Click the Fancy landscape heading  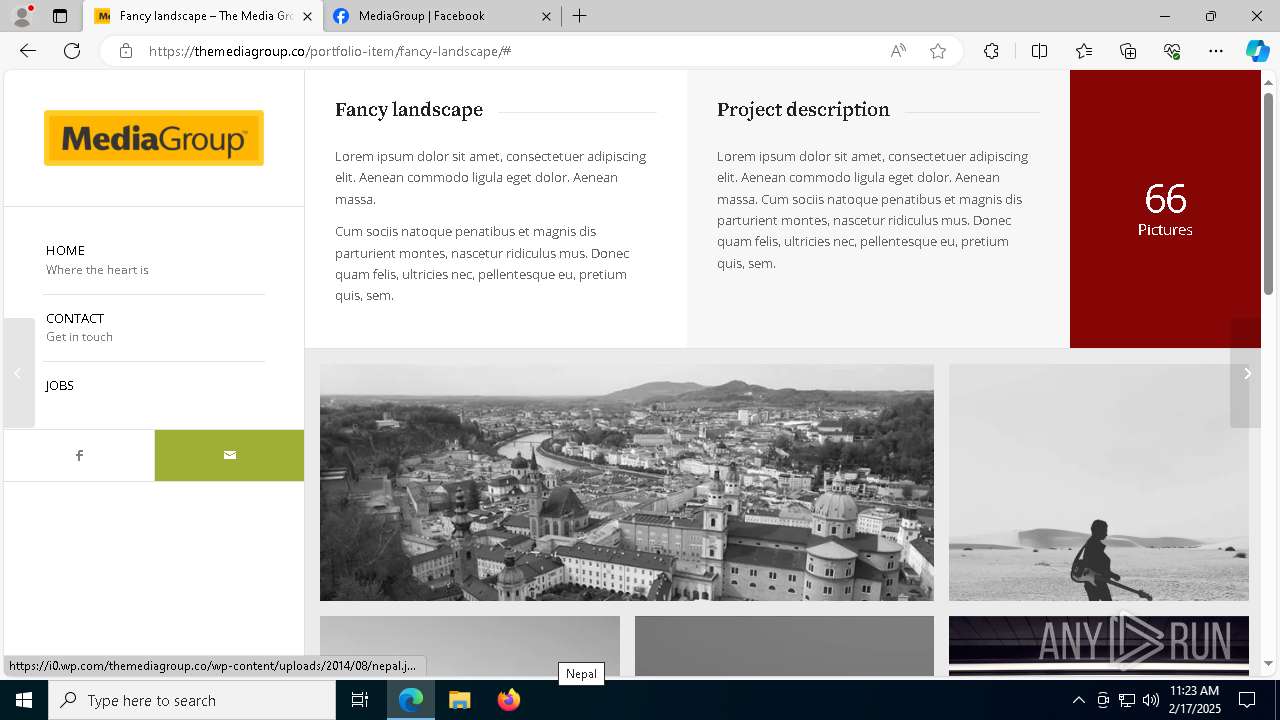[409, 110]
